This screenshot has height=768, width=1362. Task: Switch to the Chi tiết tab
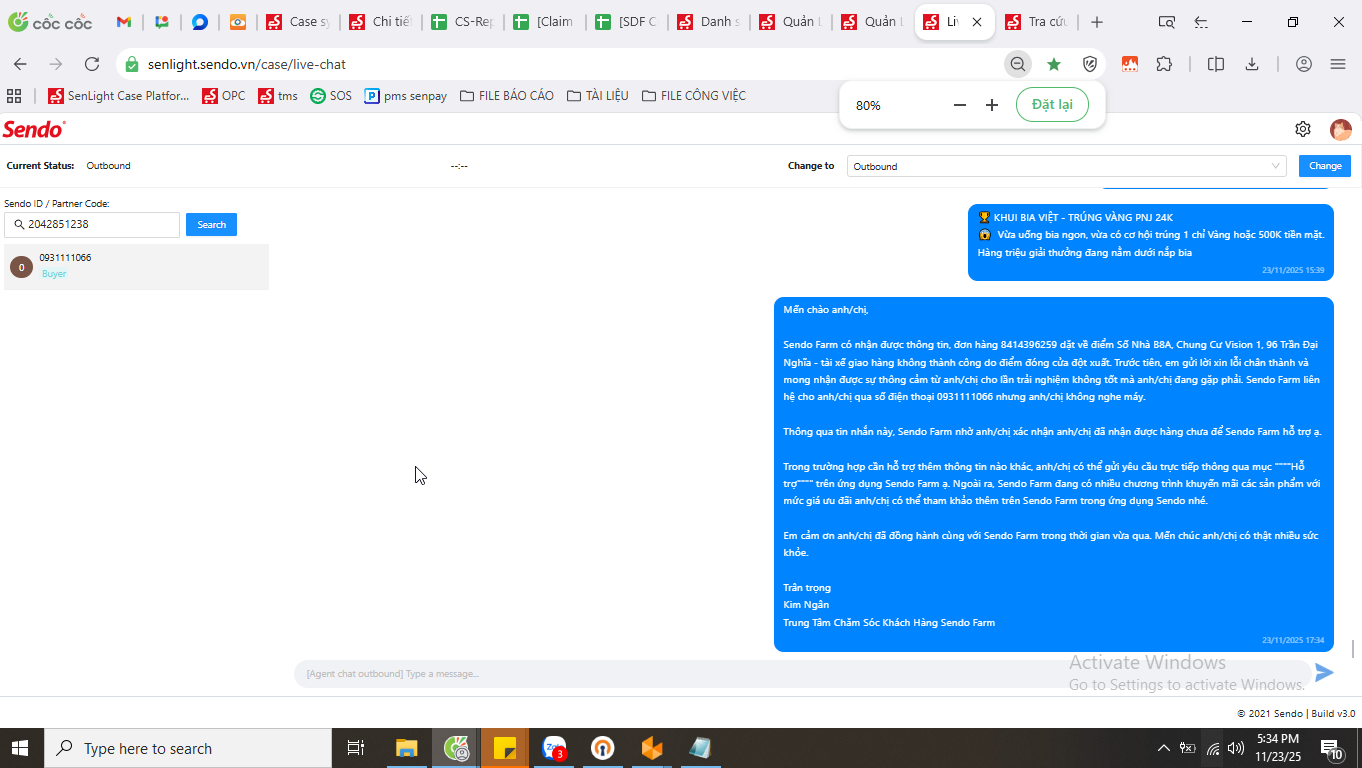379,22
